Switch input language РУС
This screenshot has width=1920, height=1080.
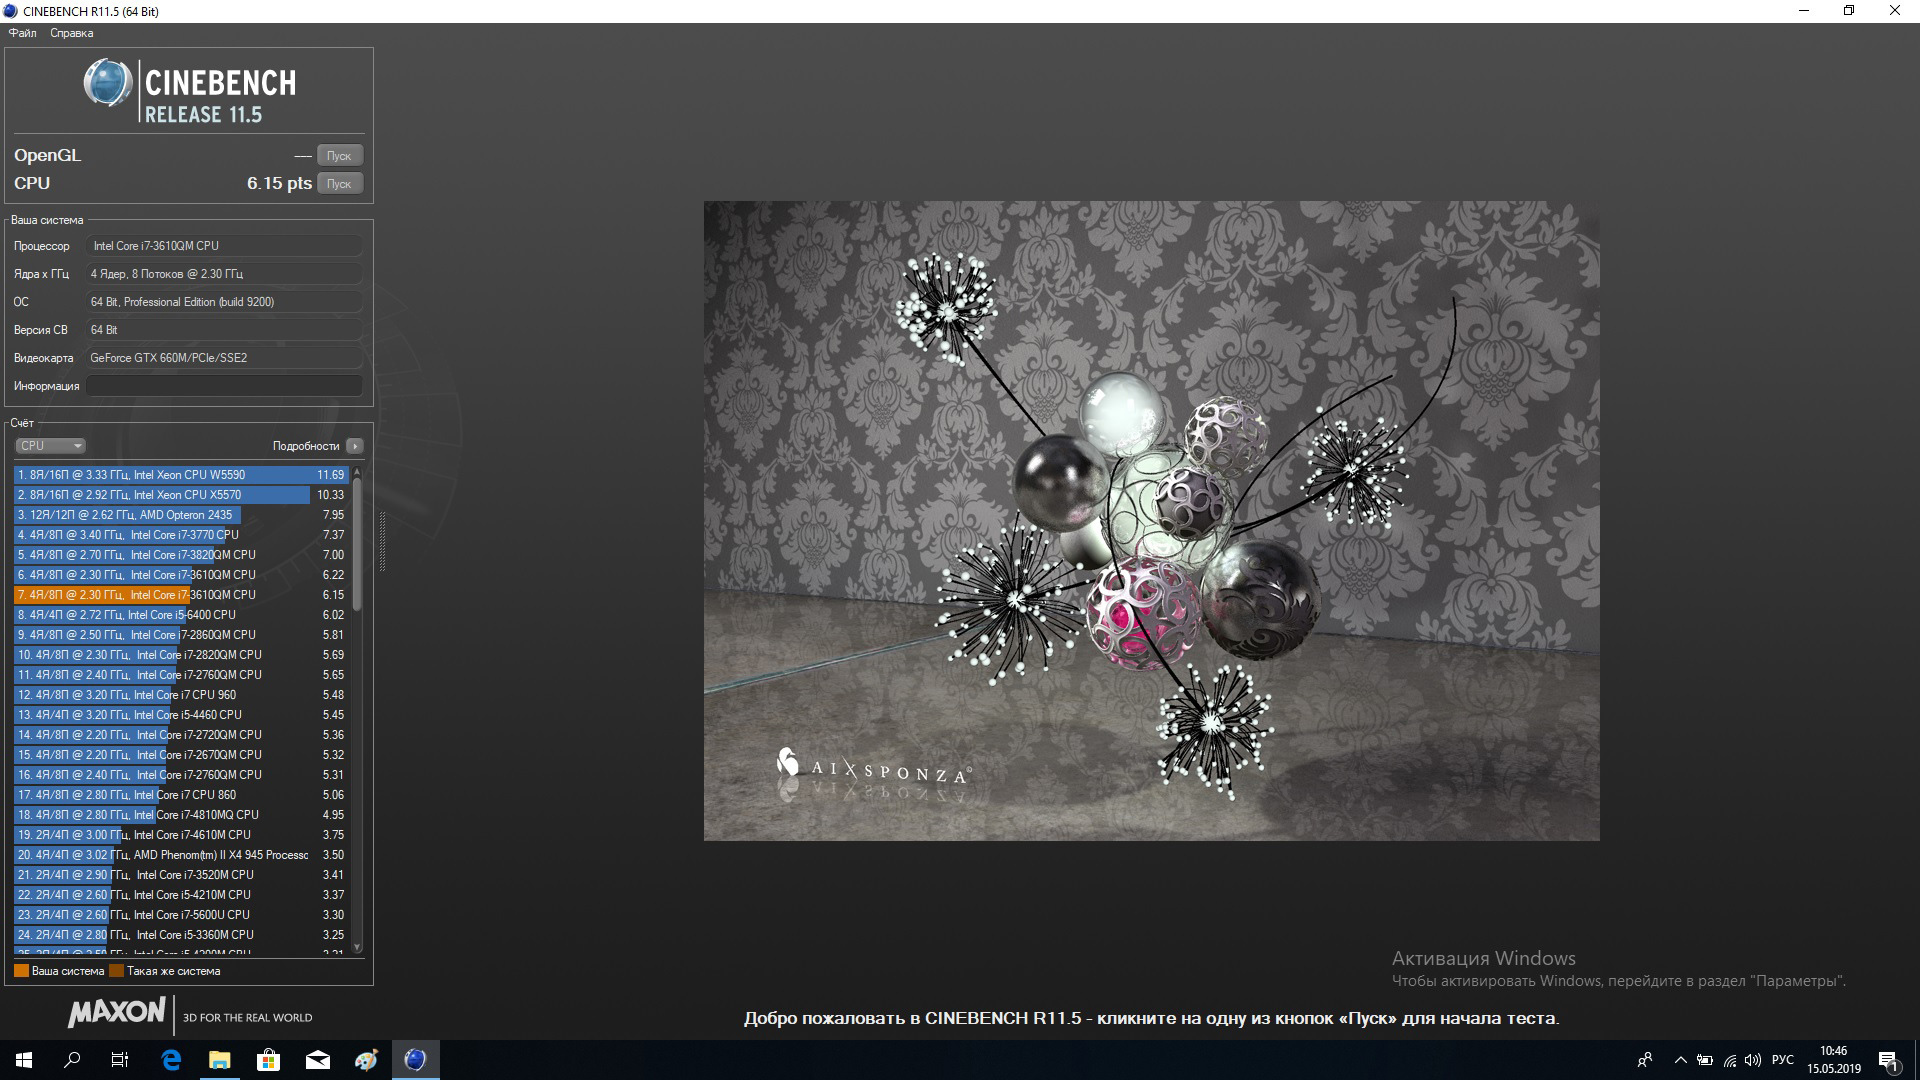pos(1783,1060)
